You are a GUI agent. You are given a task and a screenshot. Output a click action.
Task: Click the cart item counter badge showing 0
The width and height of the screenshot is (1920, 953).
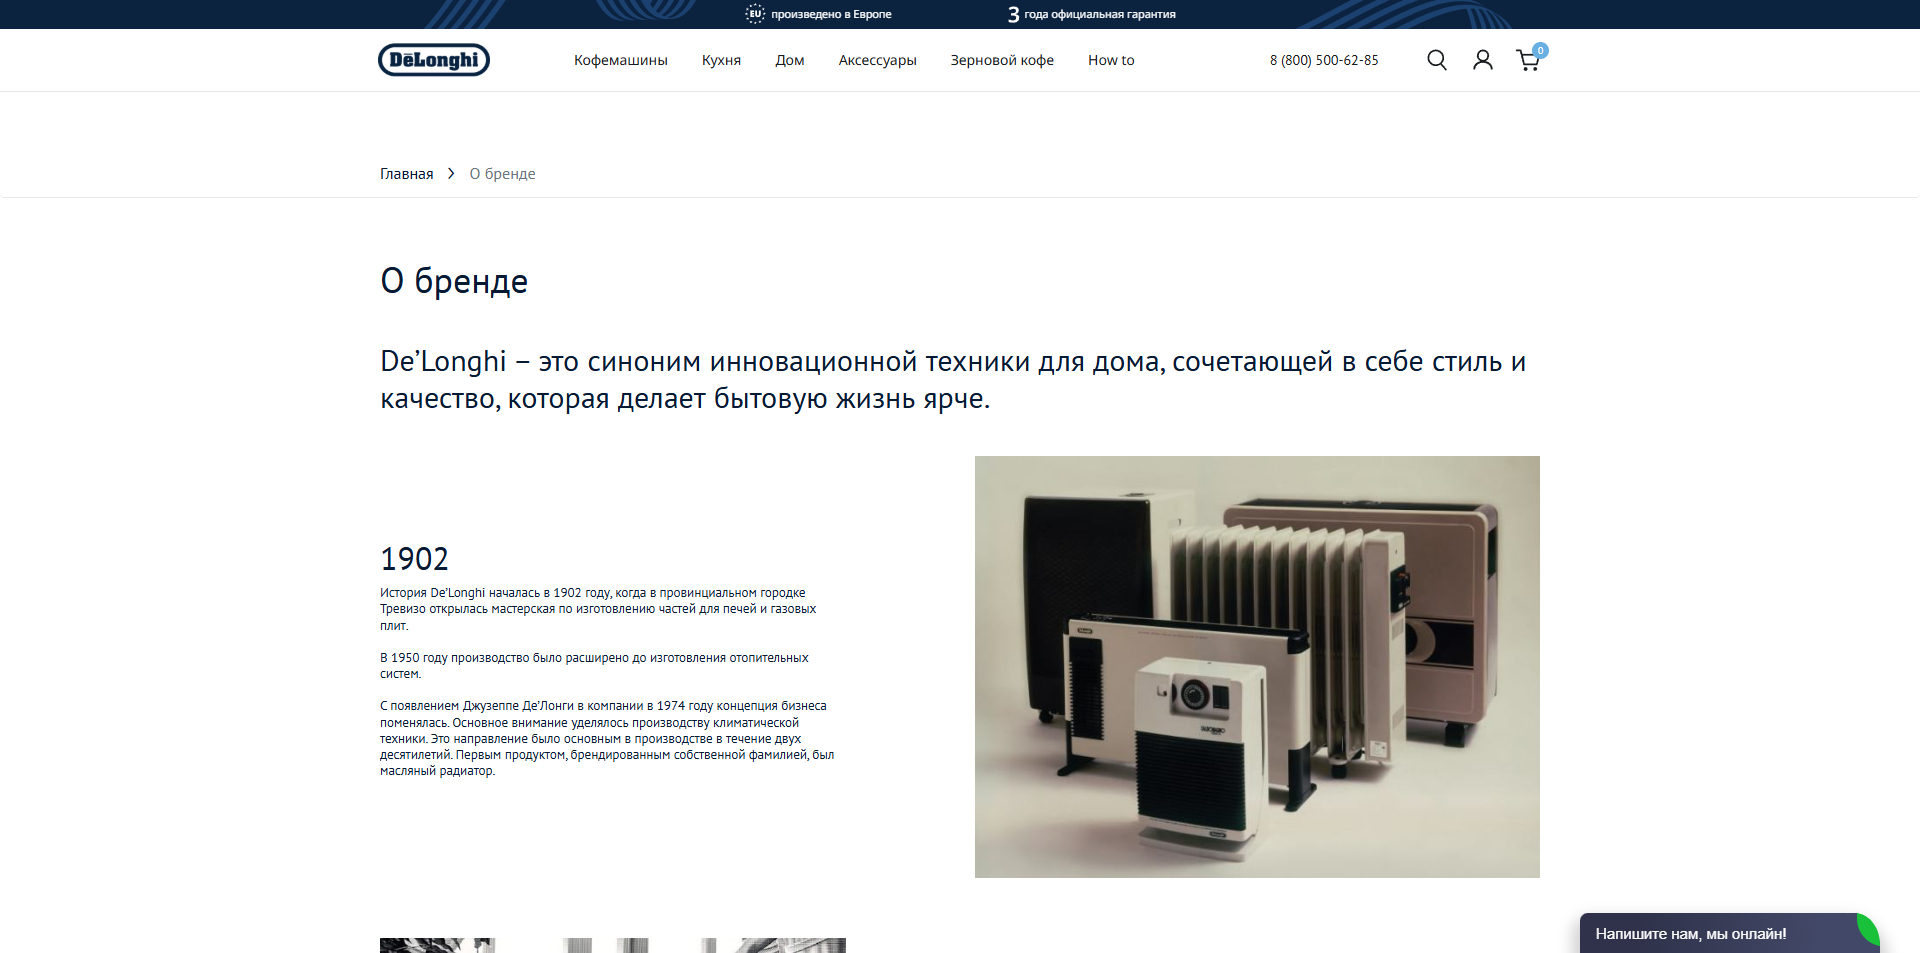coord(1540,50)
